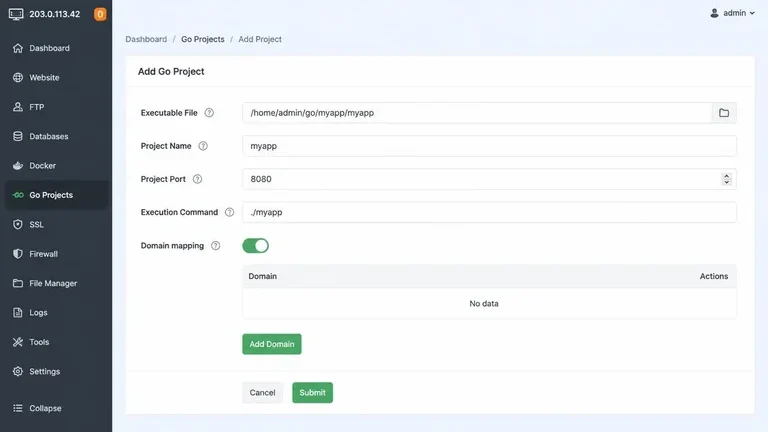
Task: Click the Add Go Project heading
Action: pos(171,72)
